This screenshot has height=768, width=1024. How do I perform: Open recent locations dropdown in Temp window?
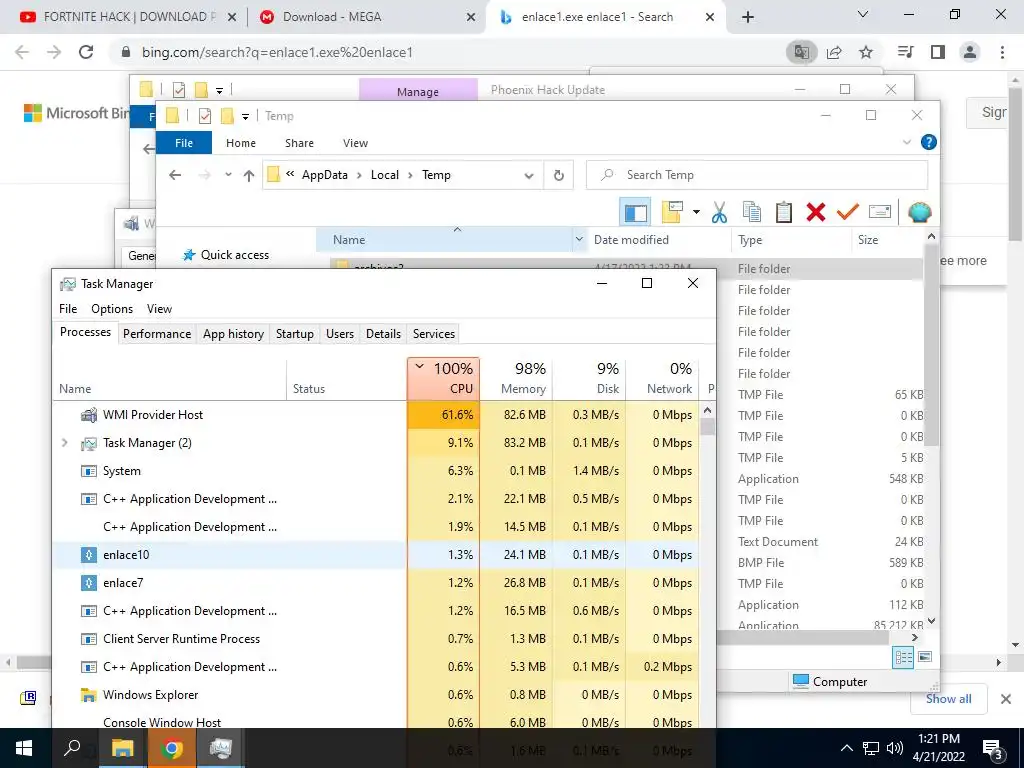coord(228,175)
